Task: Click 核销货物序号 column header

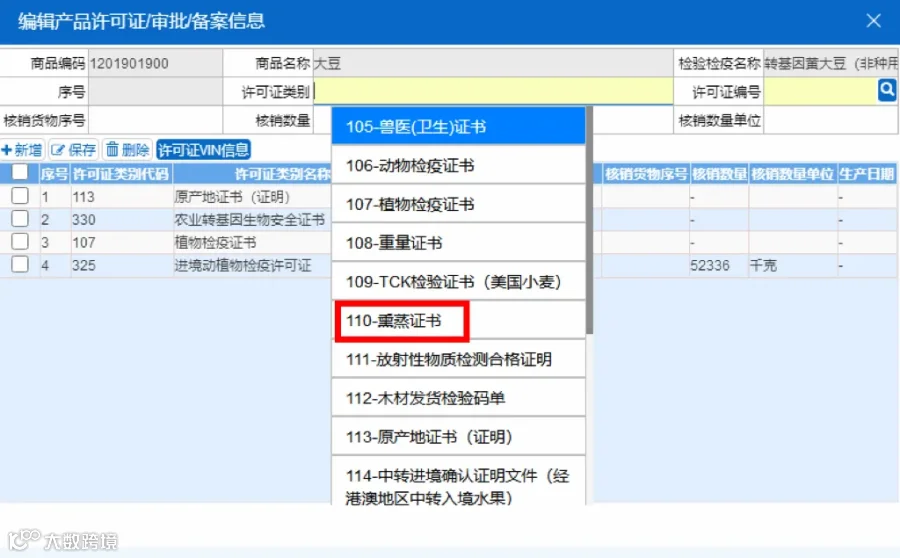Action: click(646, 174)
